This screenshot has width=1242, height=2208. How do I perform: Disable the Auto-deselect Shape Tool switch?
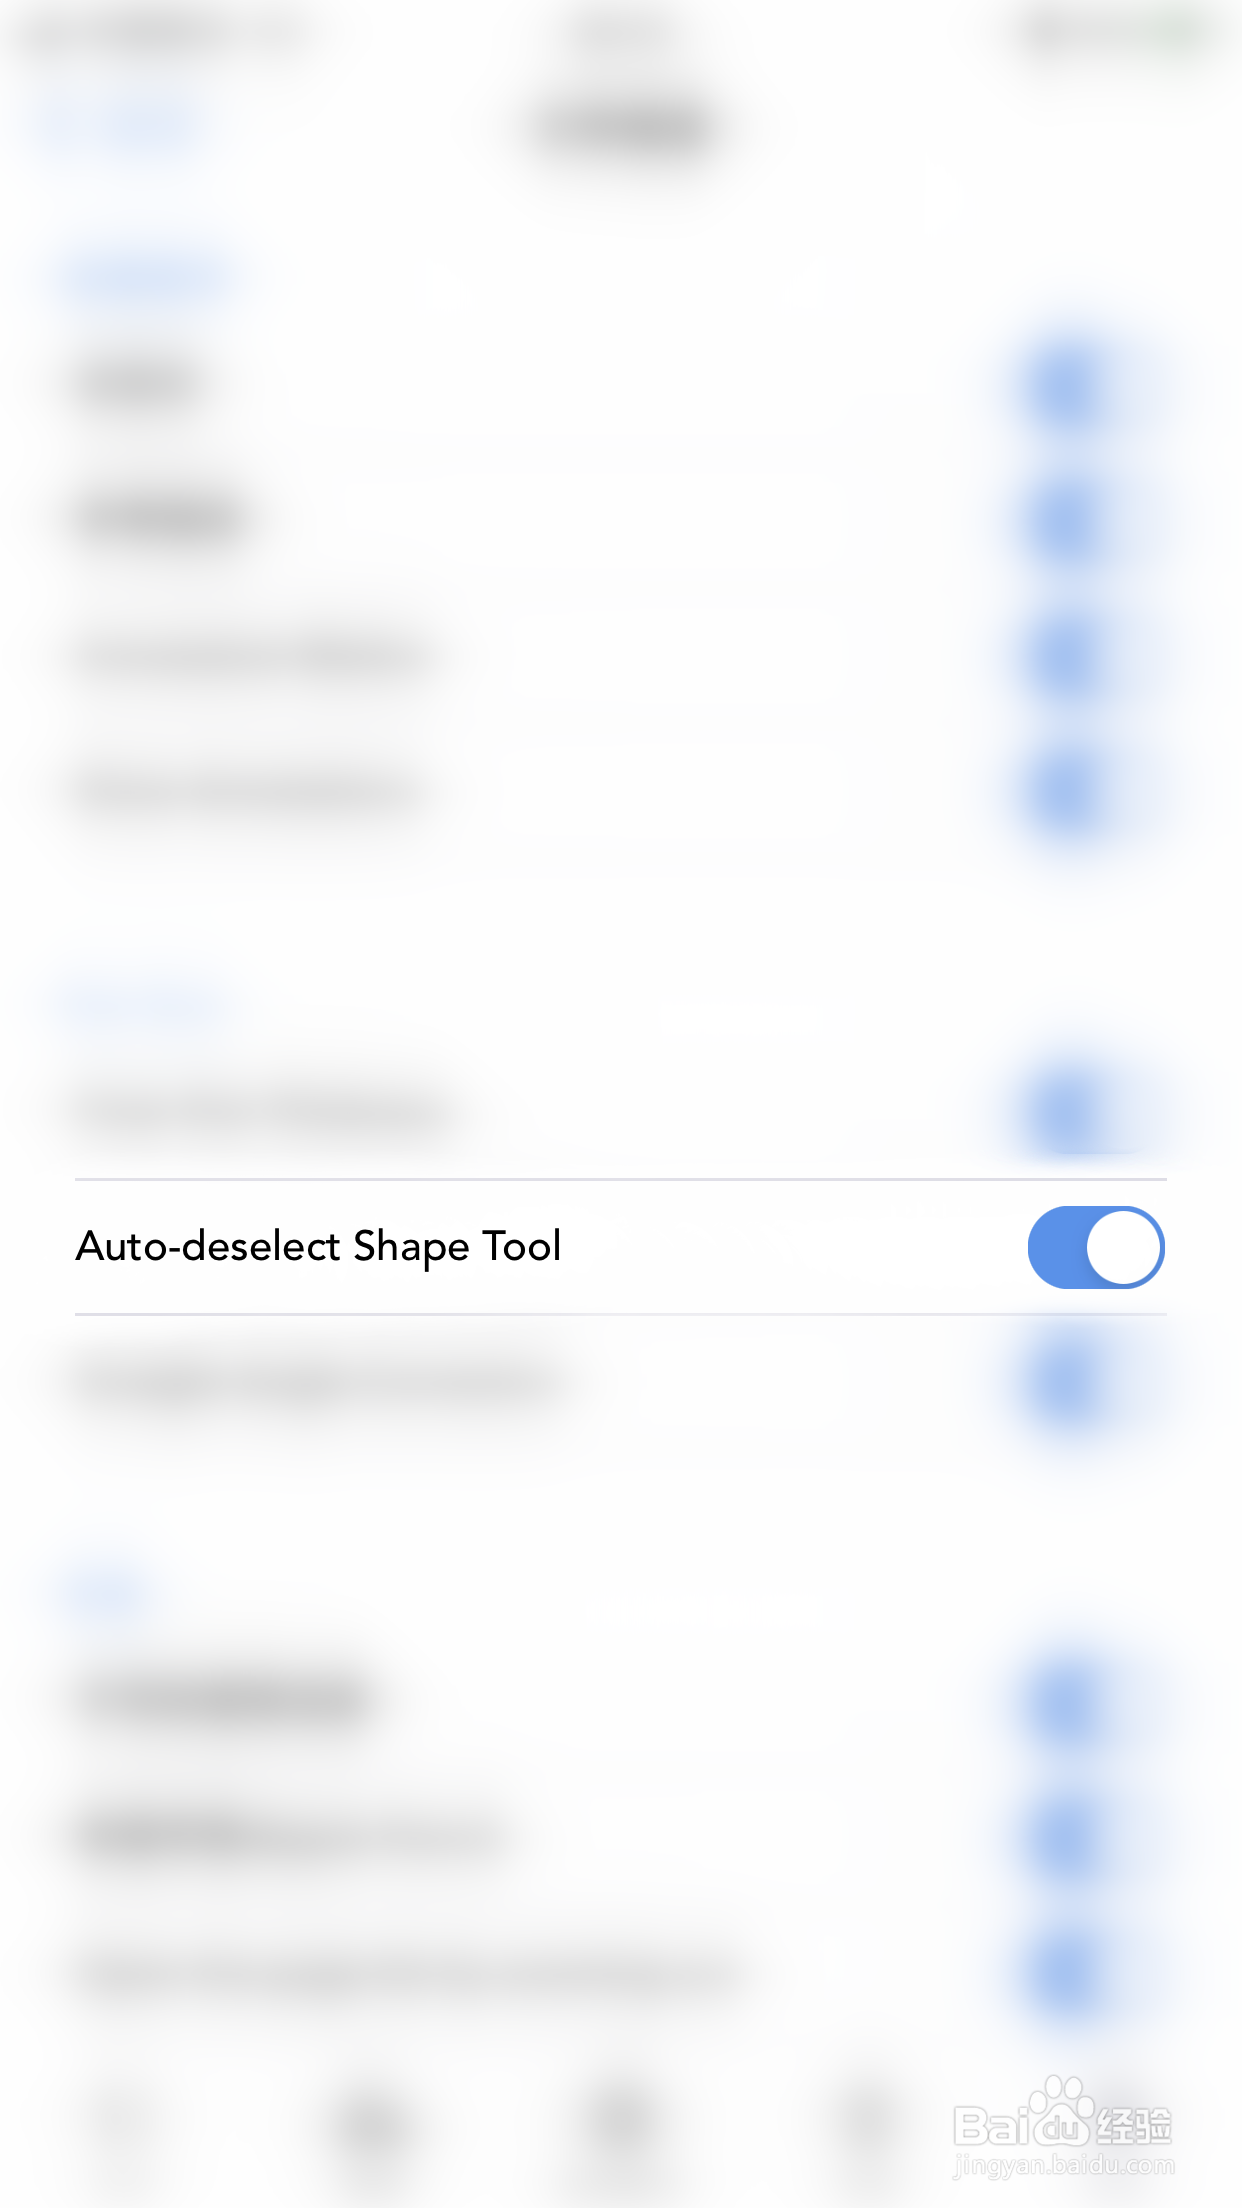[1096, 1247]
